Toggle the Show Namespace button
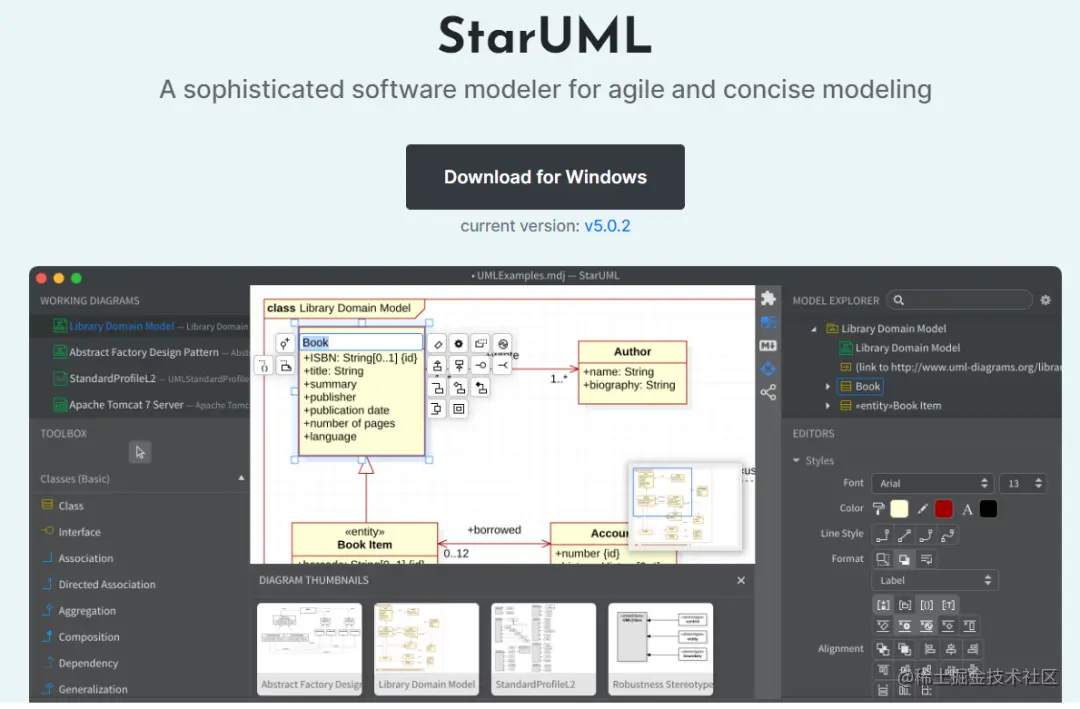 pyautogui.click(x=905, y=604)
